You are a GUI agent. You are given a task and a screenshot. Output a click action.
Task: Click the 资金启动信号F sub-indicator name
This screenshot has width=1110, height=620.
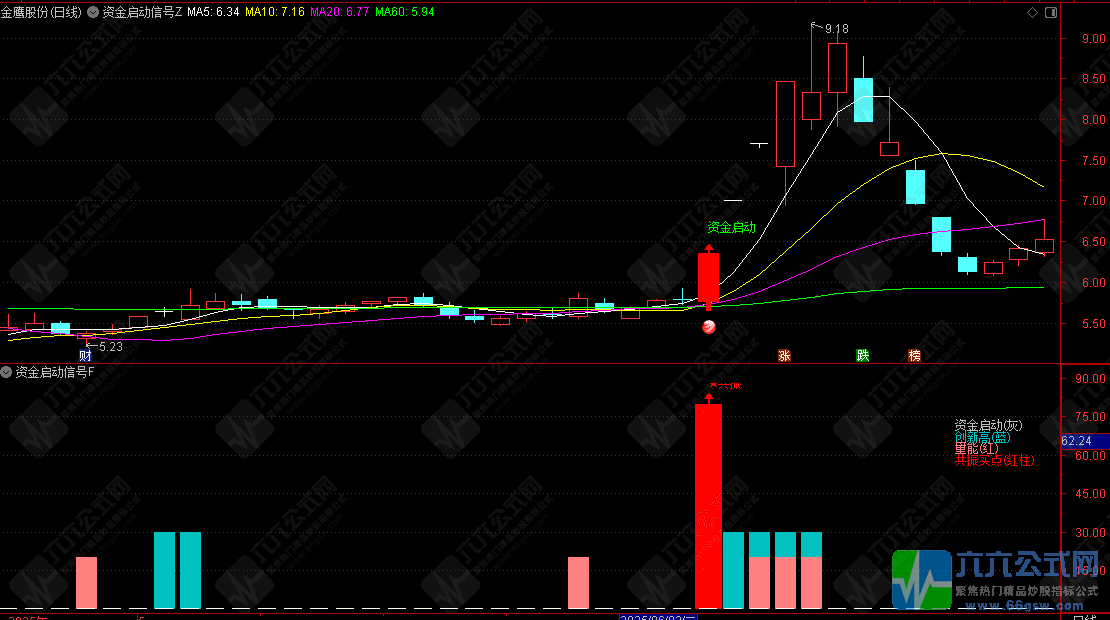click(x=55, y=372)
